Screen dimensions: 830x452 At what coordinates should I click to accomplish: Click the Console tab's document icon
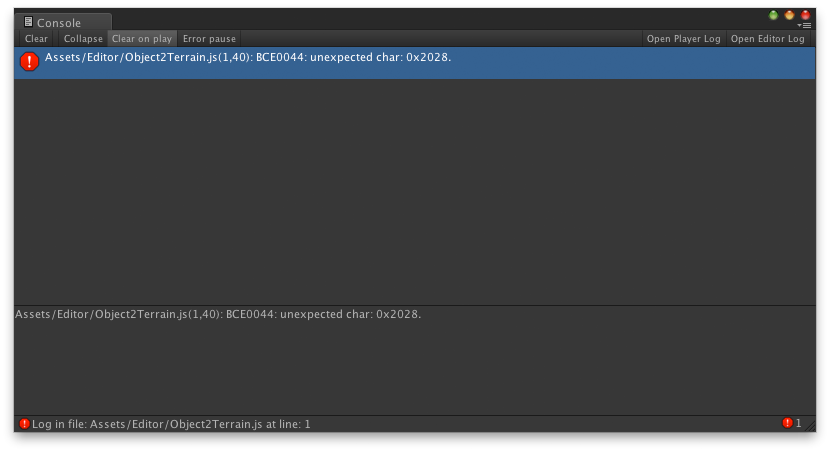pos(29,22)
